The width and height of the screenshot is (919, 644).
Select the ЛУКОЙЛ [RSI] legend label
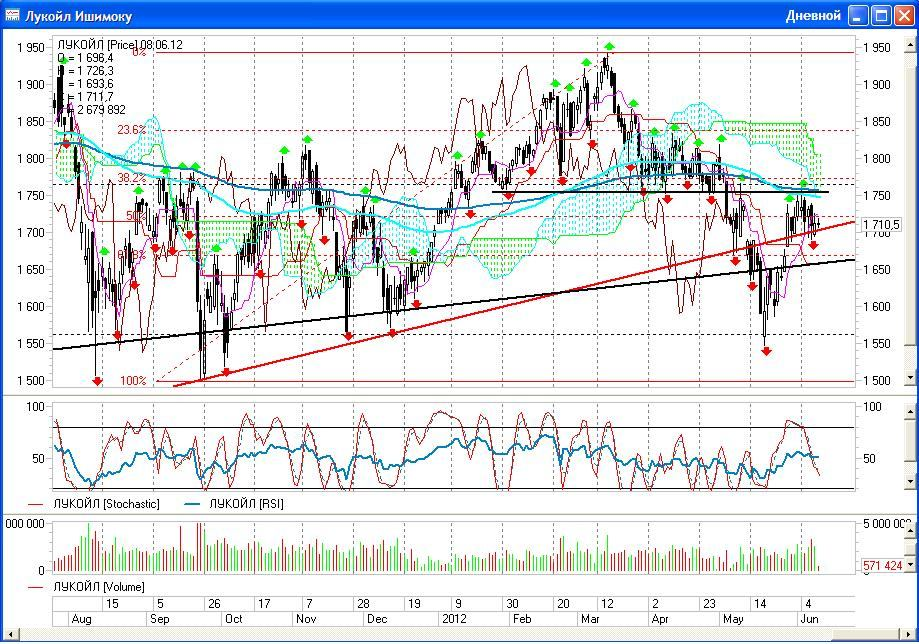click(246, 504)
